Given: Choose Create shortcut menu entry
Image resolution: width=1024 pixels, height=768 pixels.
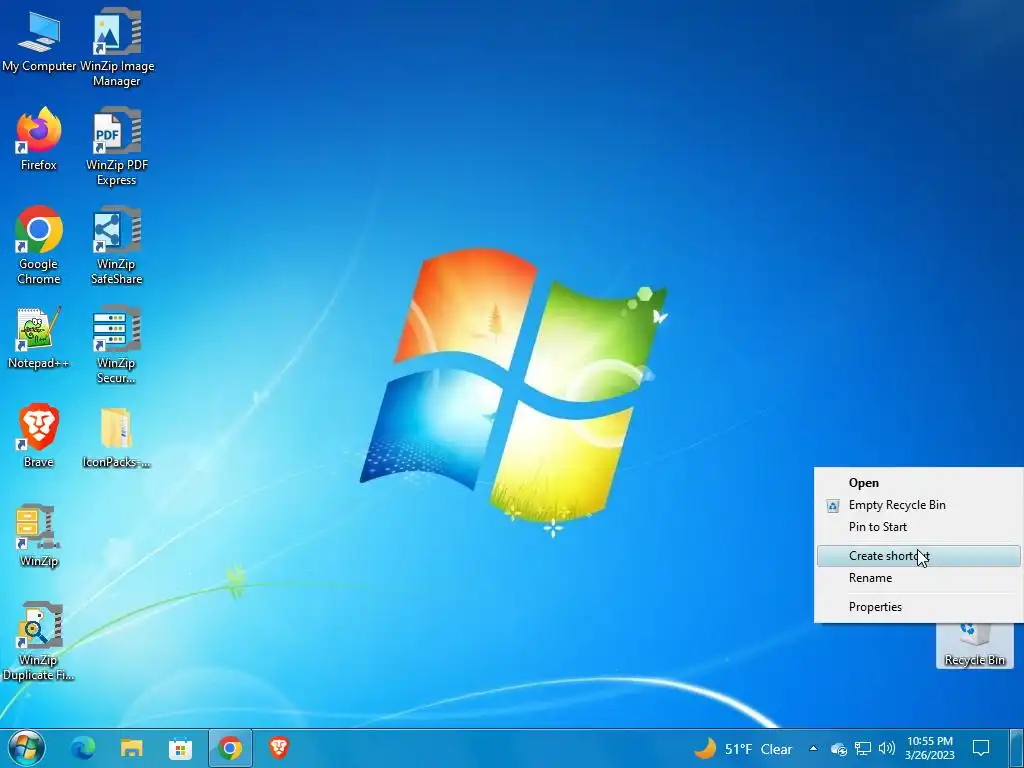Looking at the screenshot, I should (918, 556).
